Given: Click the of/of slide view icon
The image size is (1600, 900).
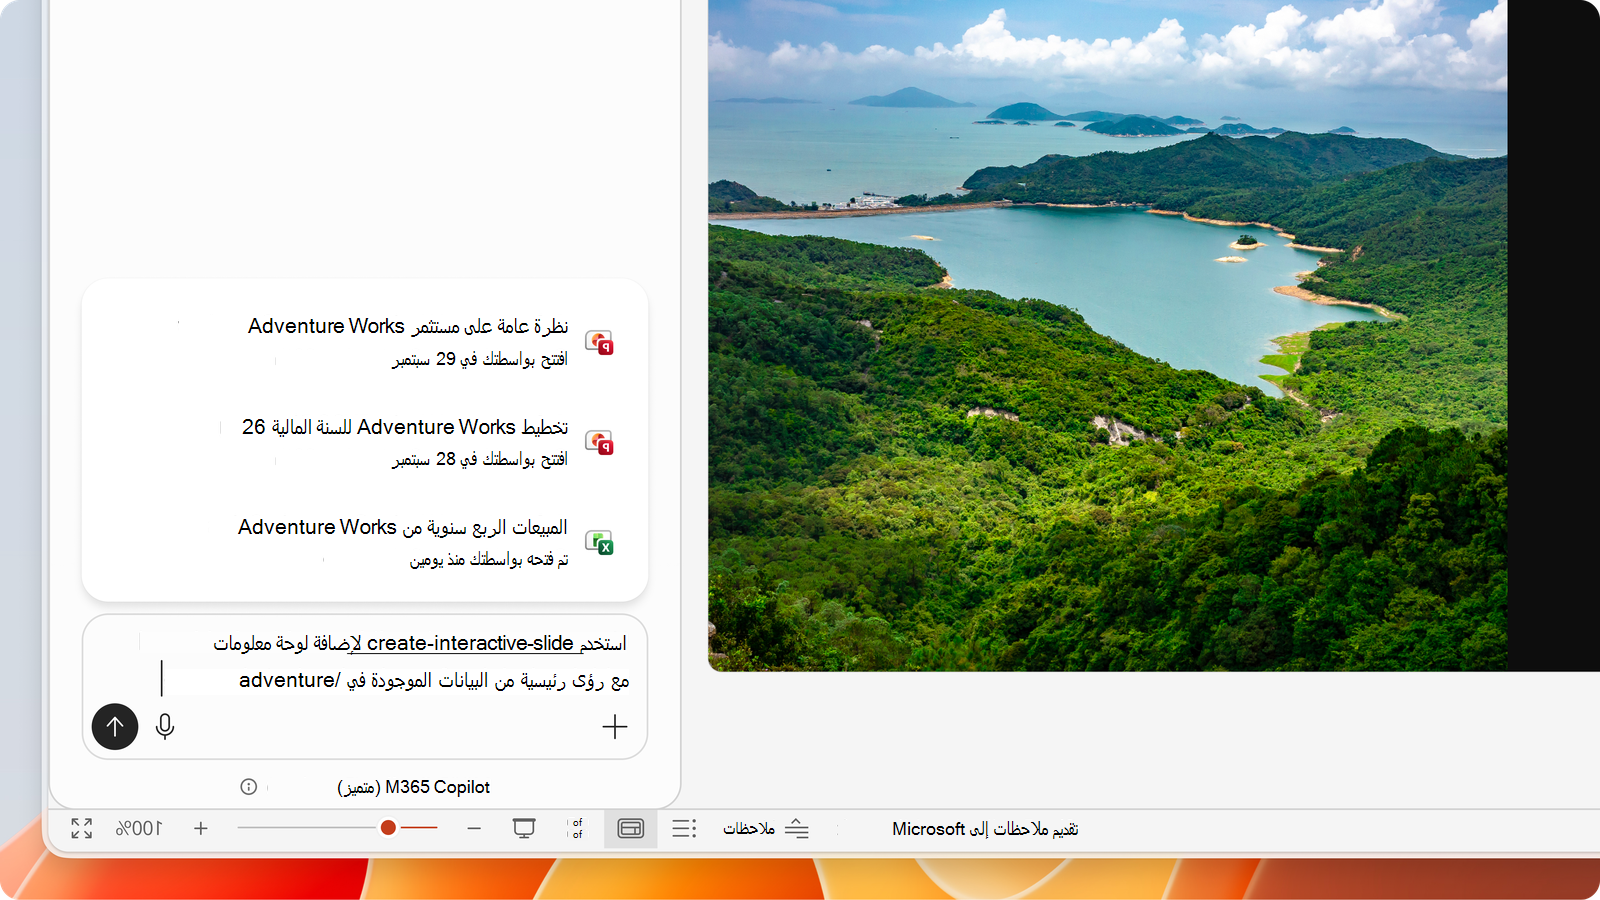Looking at the screenshot, I should click(577, 828).
